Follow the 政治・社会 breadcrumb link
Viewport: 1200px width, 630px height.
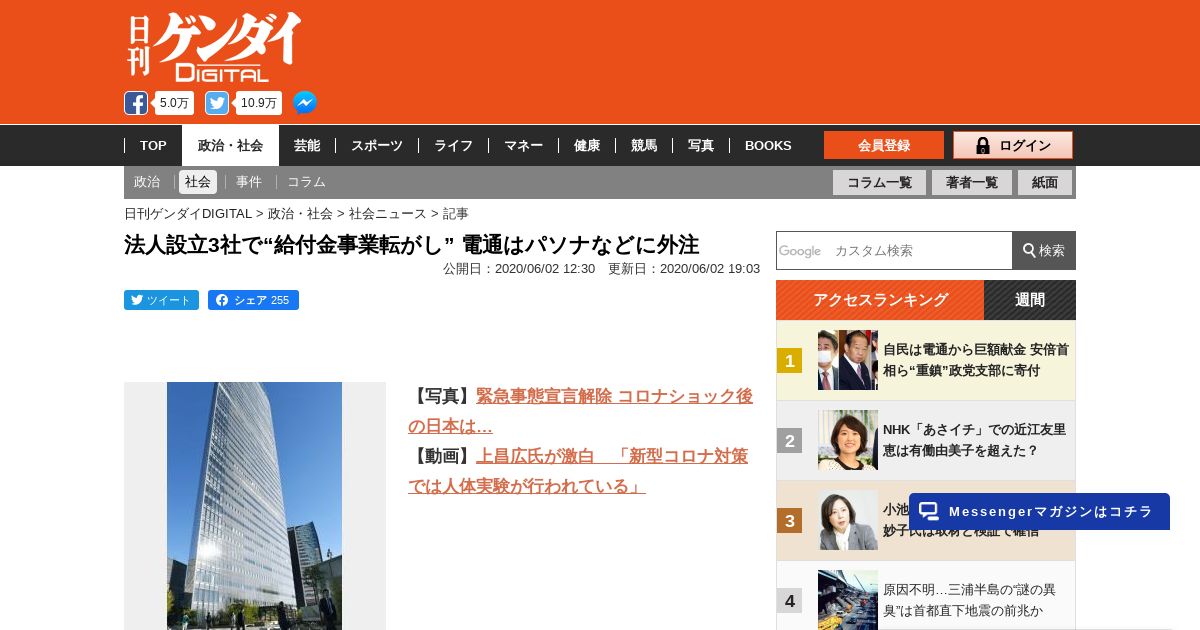[x=300, y=213]
